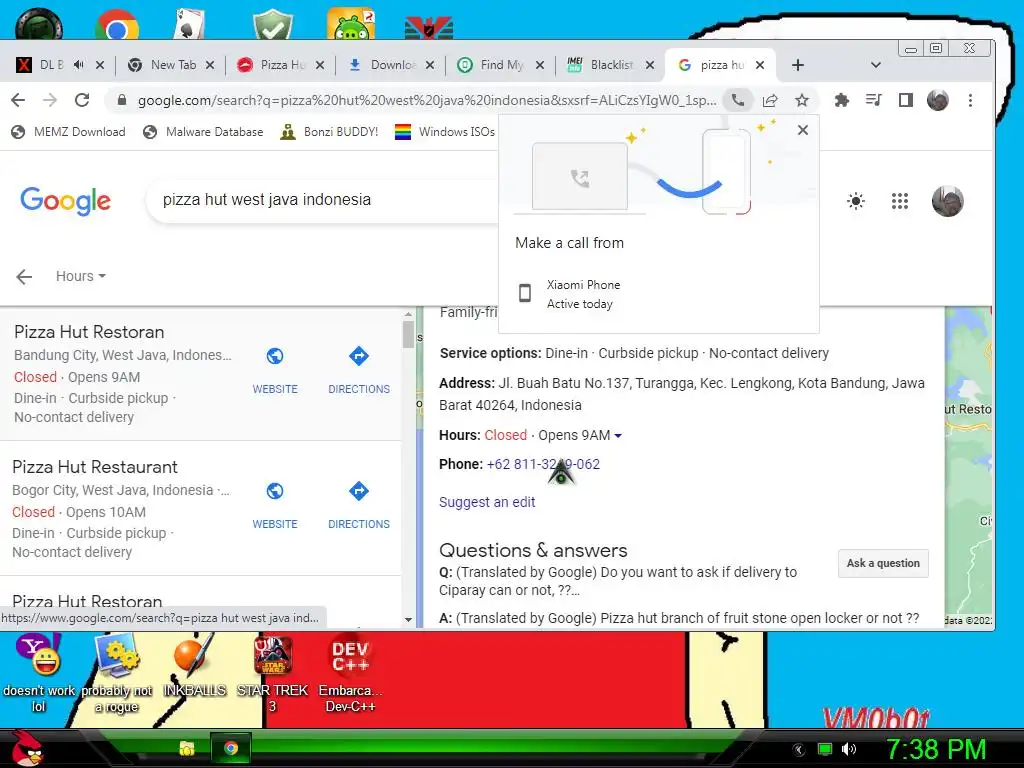The image size is (1024, 768).
Task: Switch to the Pizza Hu tab
Action: click(282, 65)
